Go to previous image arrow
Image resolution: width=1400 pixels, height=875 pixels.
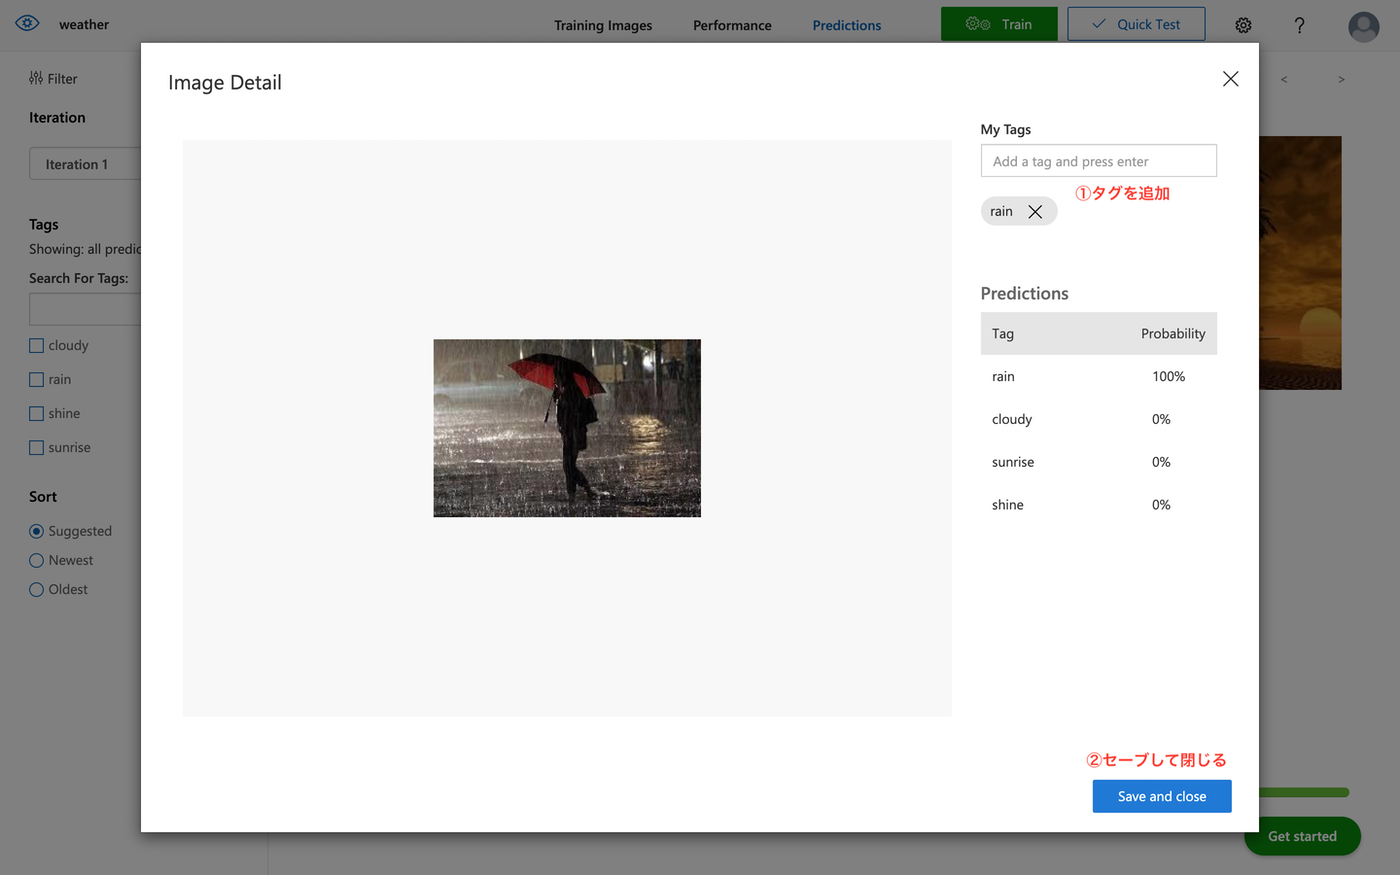click(x=1284, y=79)
